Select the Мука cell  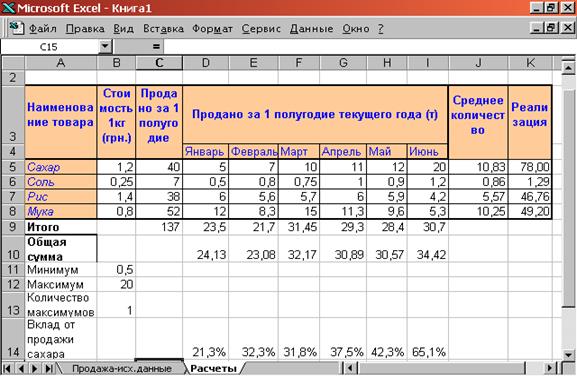point(61,211)
